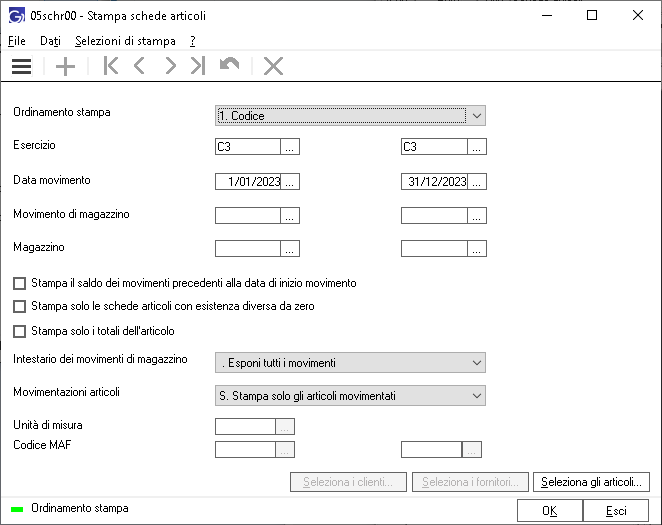Go to first record toolbar icon
Viewport: 662px width, 525px height.
pos(111,66)
